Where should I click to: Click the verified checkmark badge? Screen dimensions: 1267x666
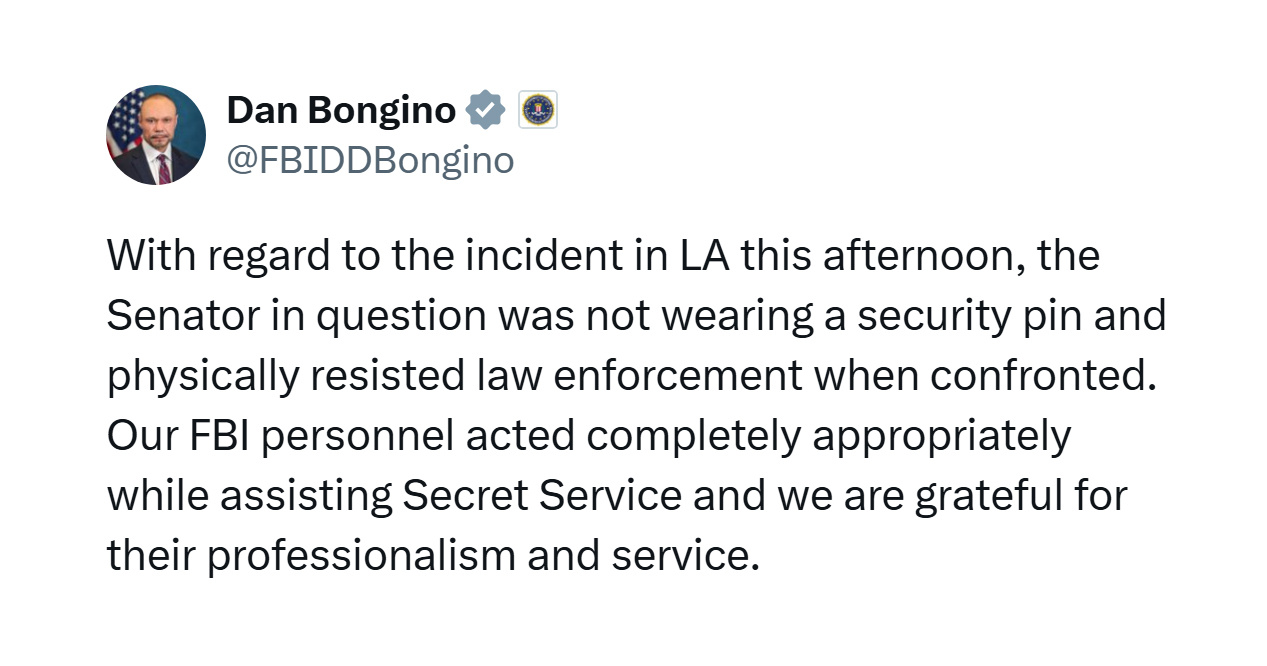click(x=487, y=110)
